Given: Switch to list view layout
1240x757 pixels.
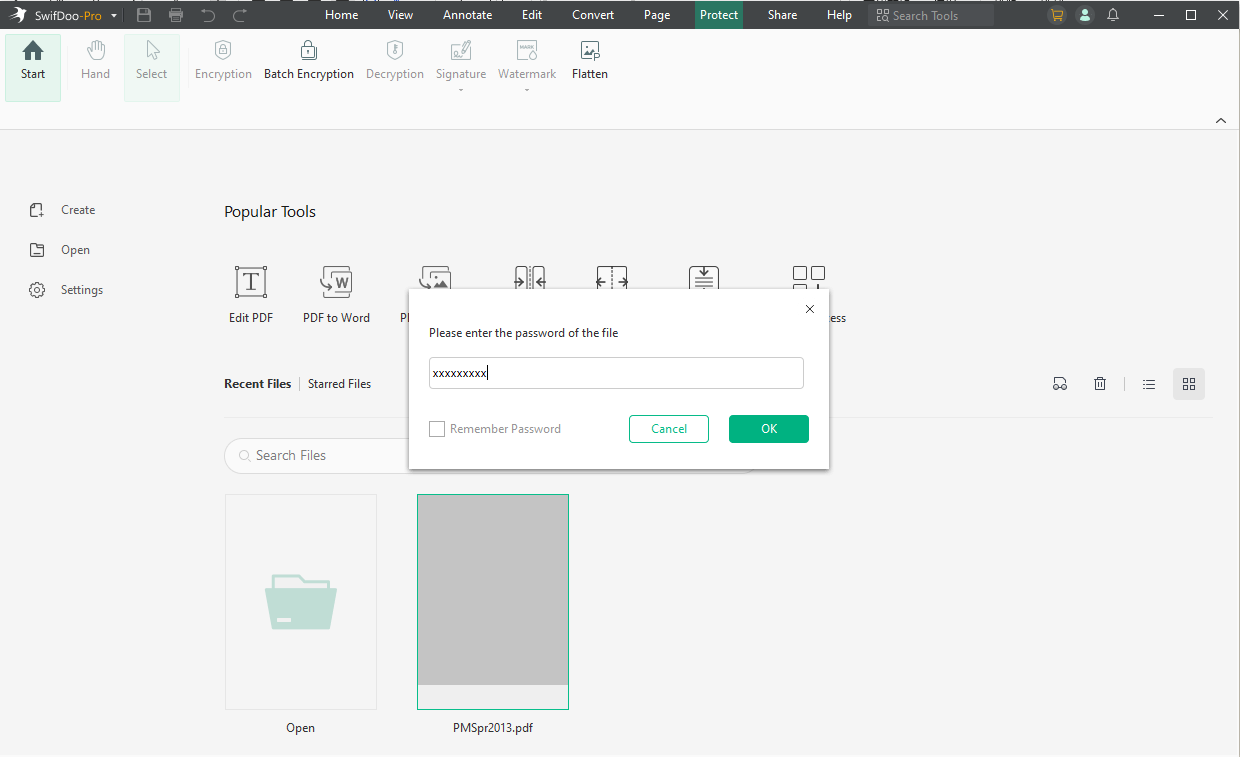Looking at the screenshot, I should 1149,384.
